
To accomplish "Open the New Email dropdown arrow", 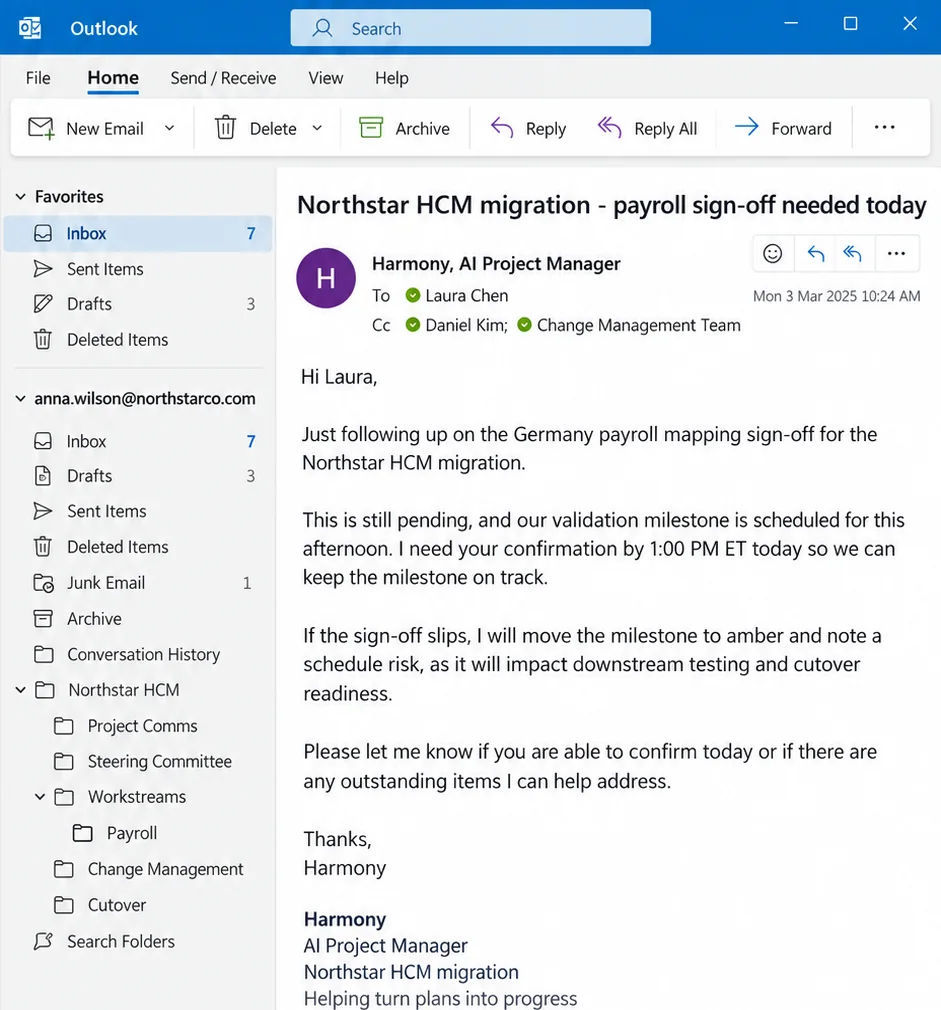I will click(169, 128).
